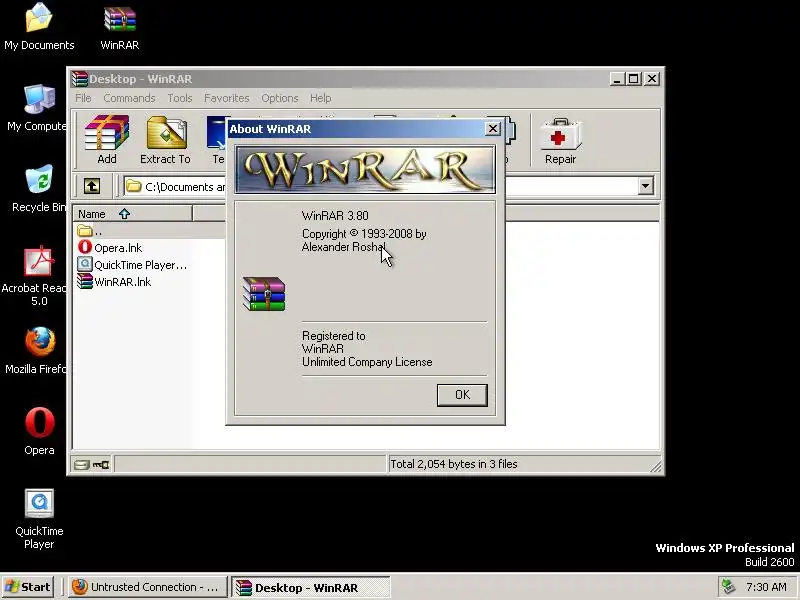800x600 pixels.
Task: Open the Tools menu
Action: (x=180, y=98)
